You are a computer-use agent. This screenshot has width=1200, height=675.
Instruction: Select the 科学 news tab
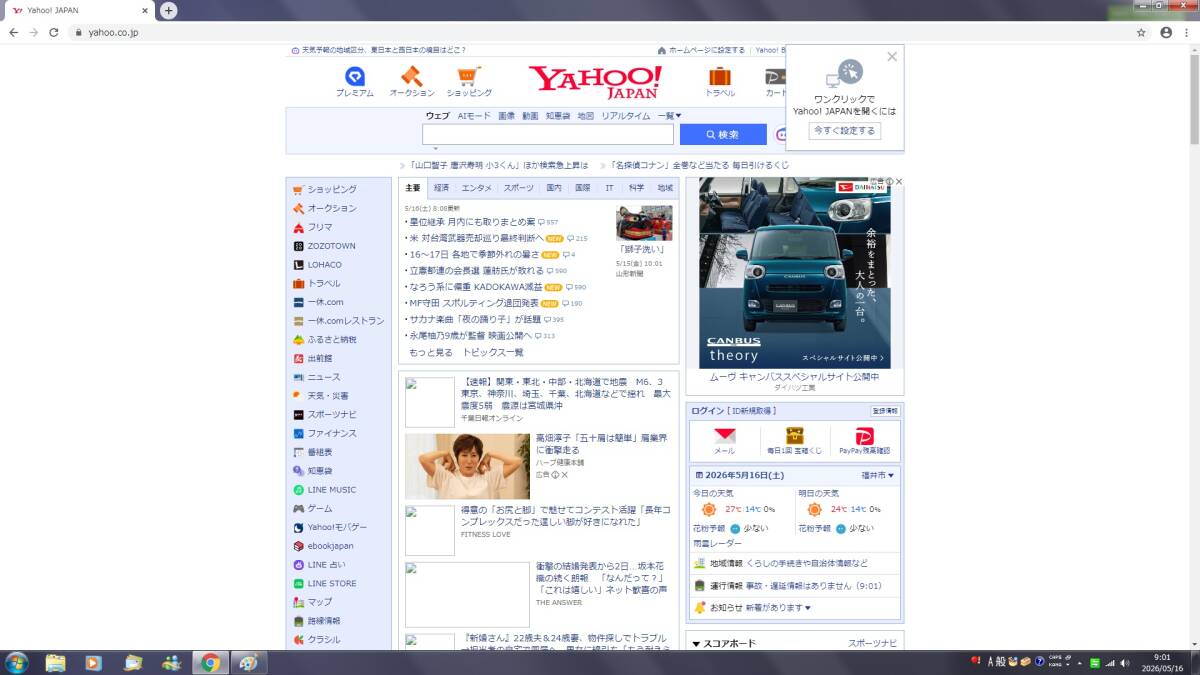pyautogui.click(x=637, y=188)
